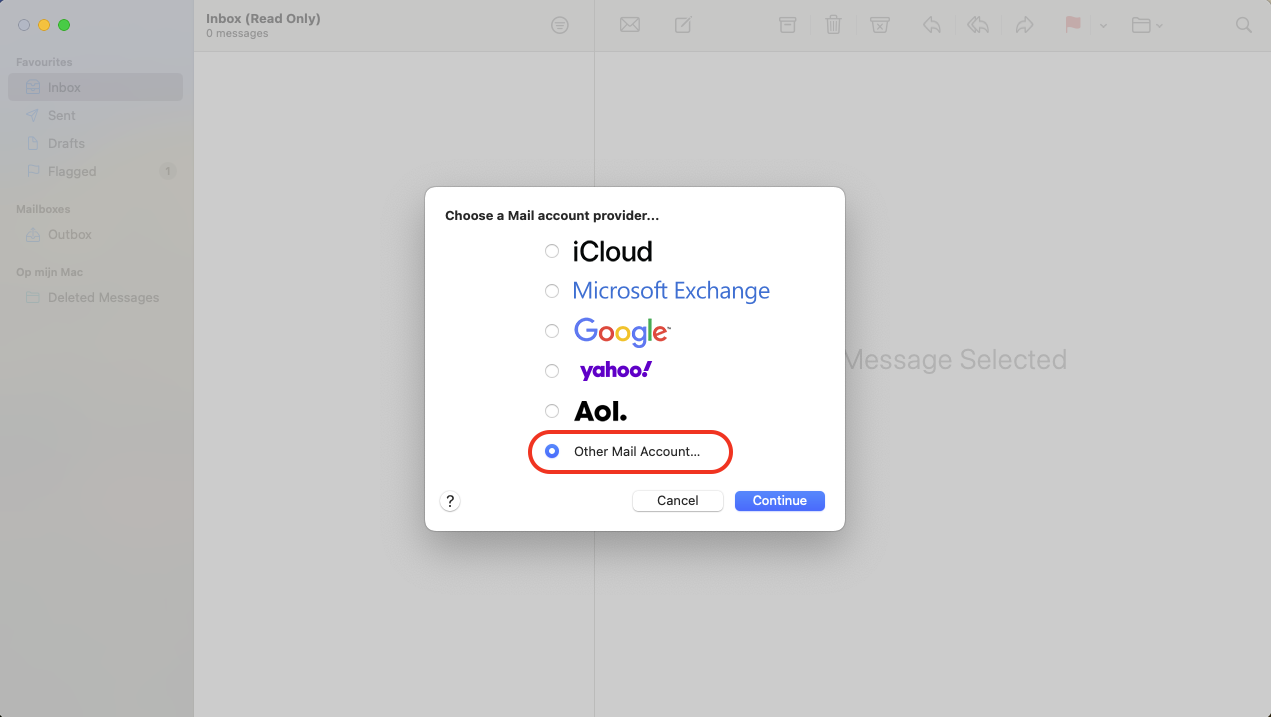
Task: Forward a message
Action: pos(1024,25)
